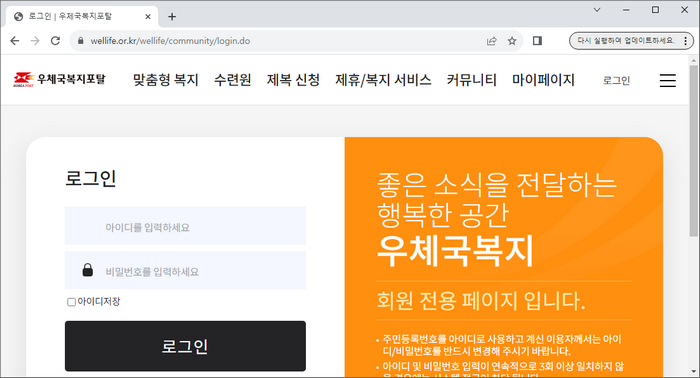
Task: Select the 로그인 | 우체국복지포탈 tab
Action: tap(82, 17)
